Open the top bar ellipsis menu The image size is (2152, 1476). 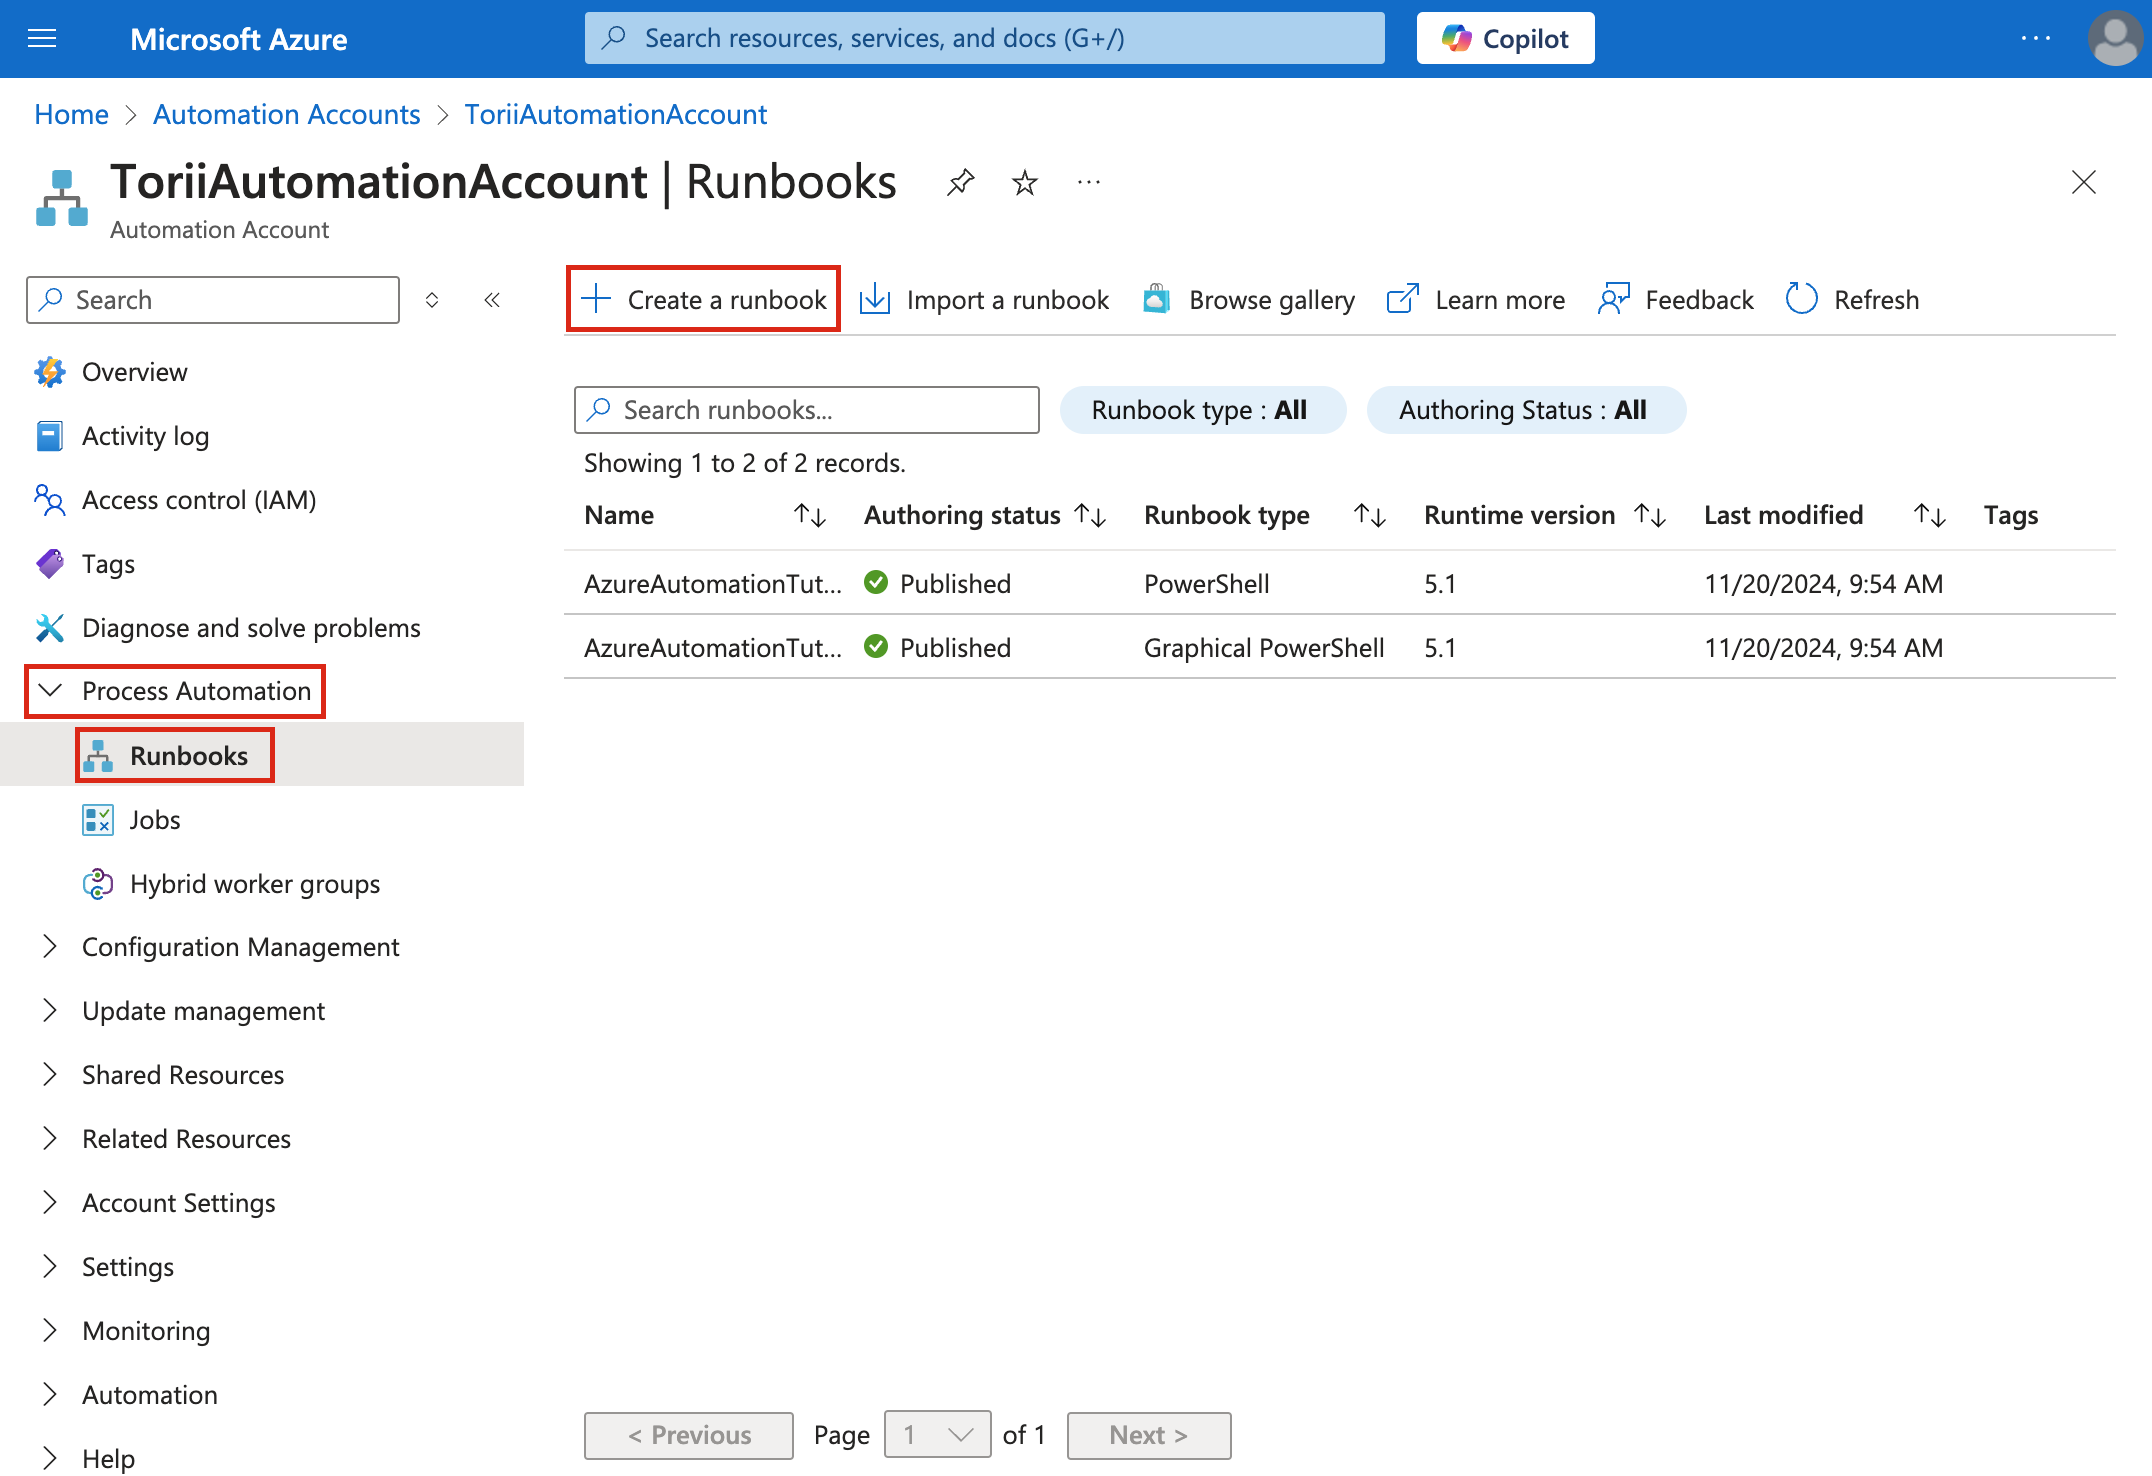[2035, 38]
